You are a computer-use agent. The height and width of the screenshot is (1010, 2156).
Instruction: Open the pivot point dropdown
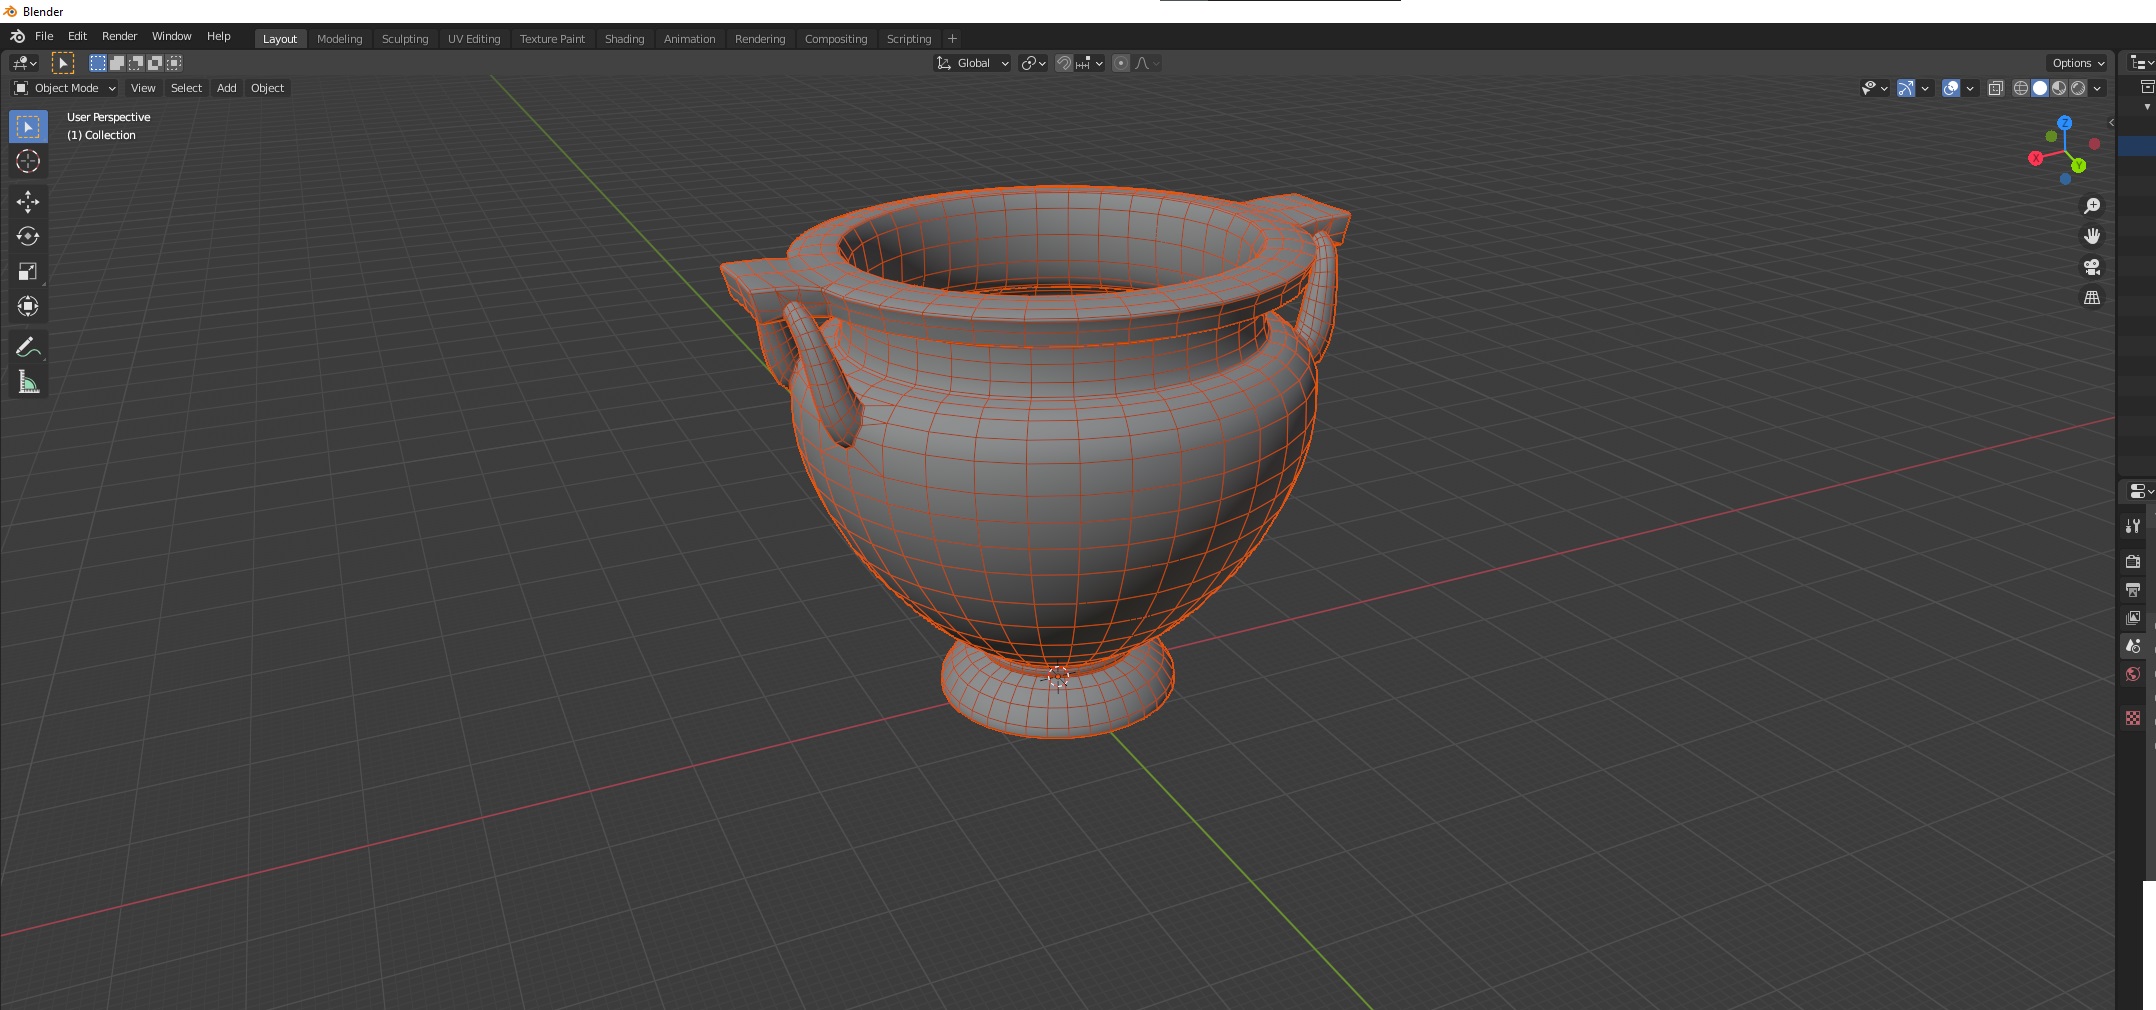[1033, 63]
